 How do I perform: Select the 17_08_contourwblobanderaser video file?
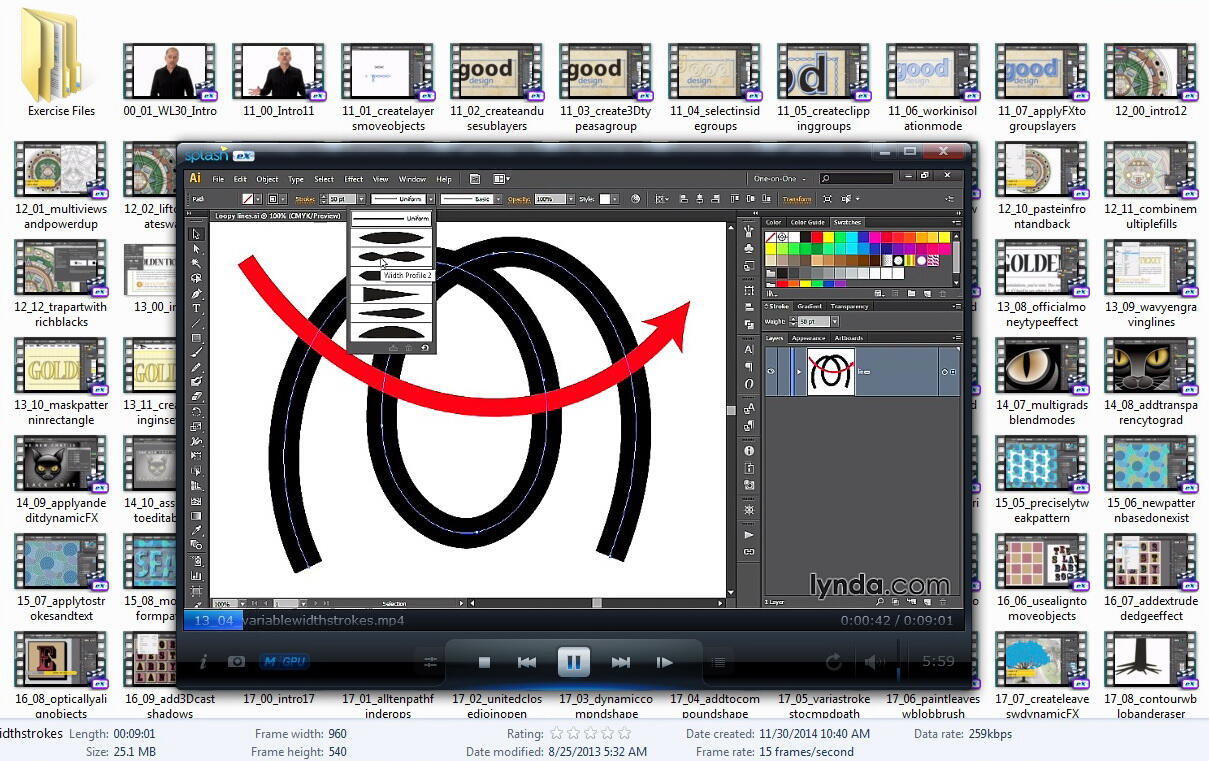[1150, 674]
